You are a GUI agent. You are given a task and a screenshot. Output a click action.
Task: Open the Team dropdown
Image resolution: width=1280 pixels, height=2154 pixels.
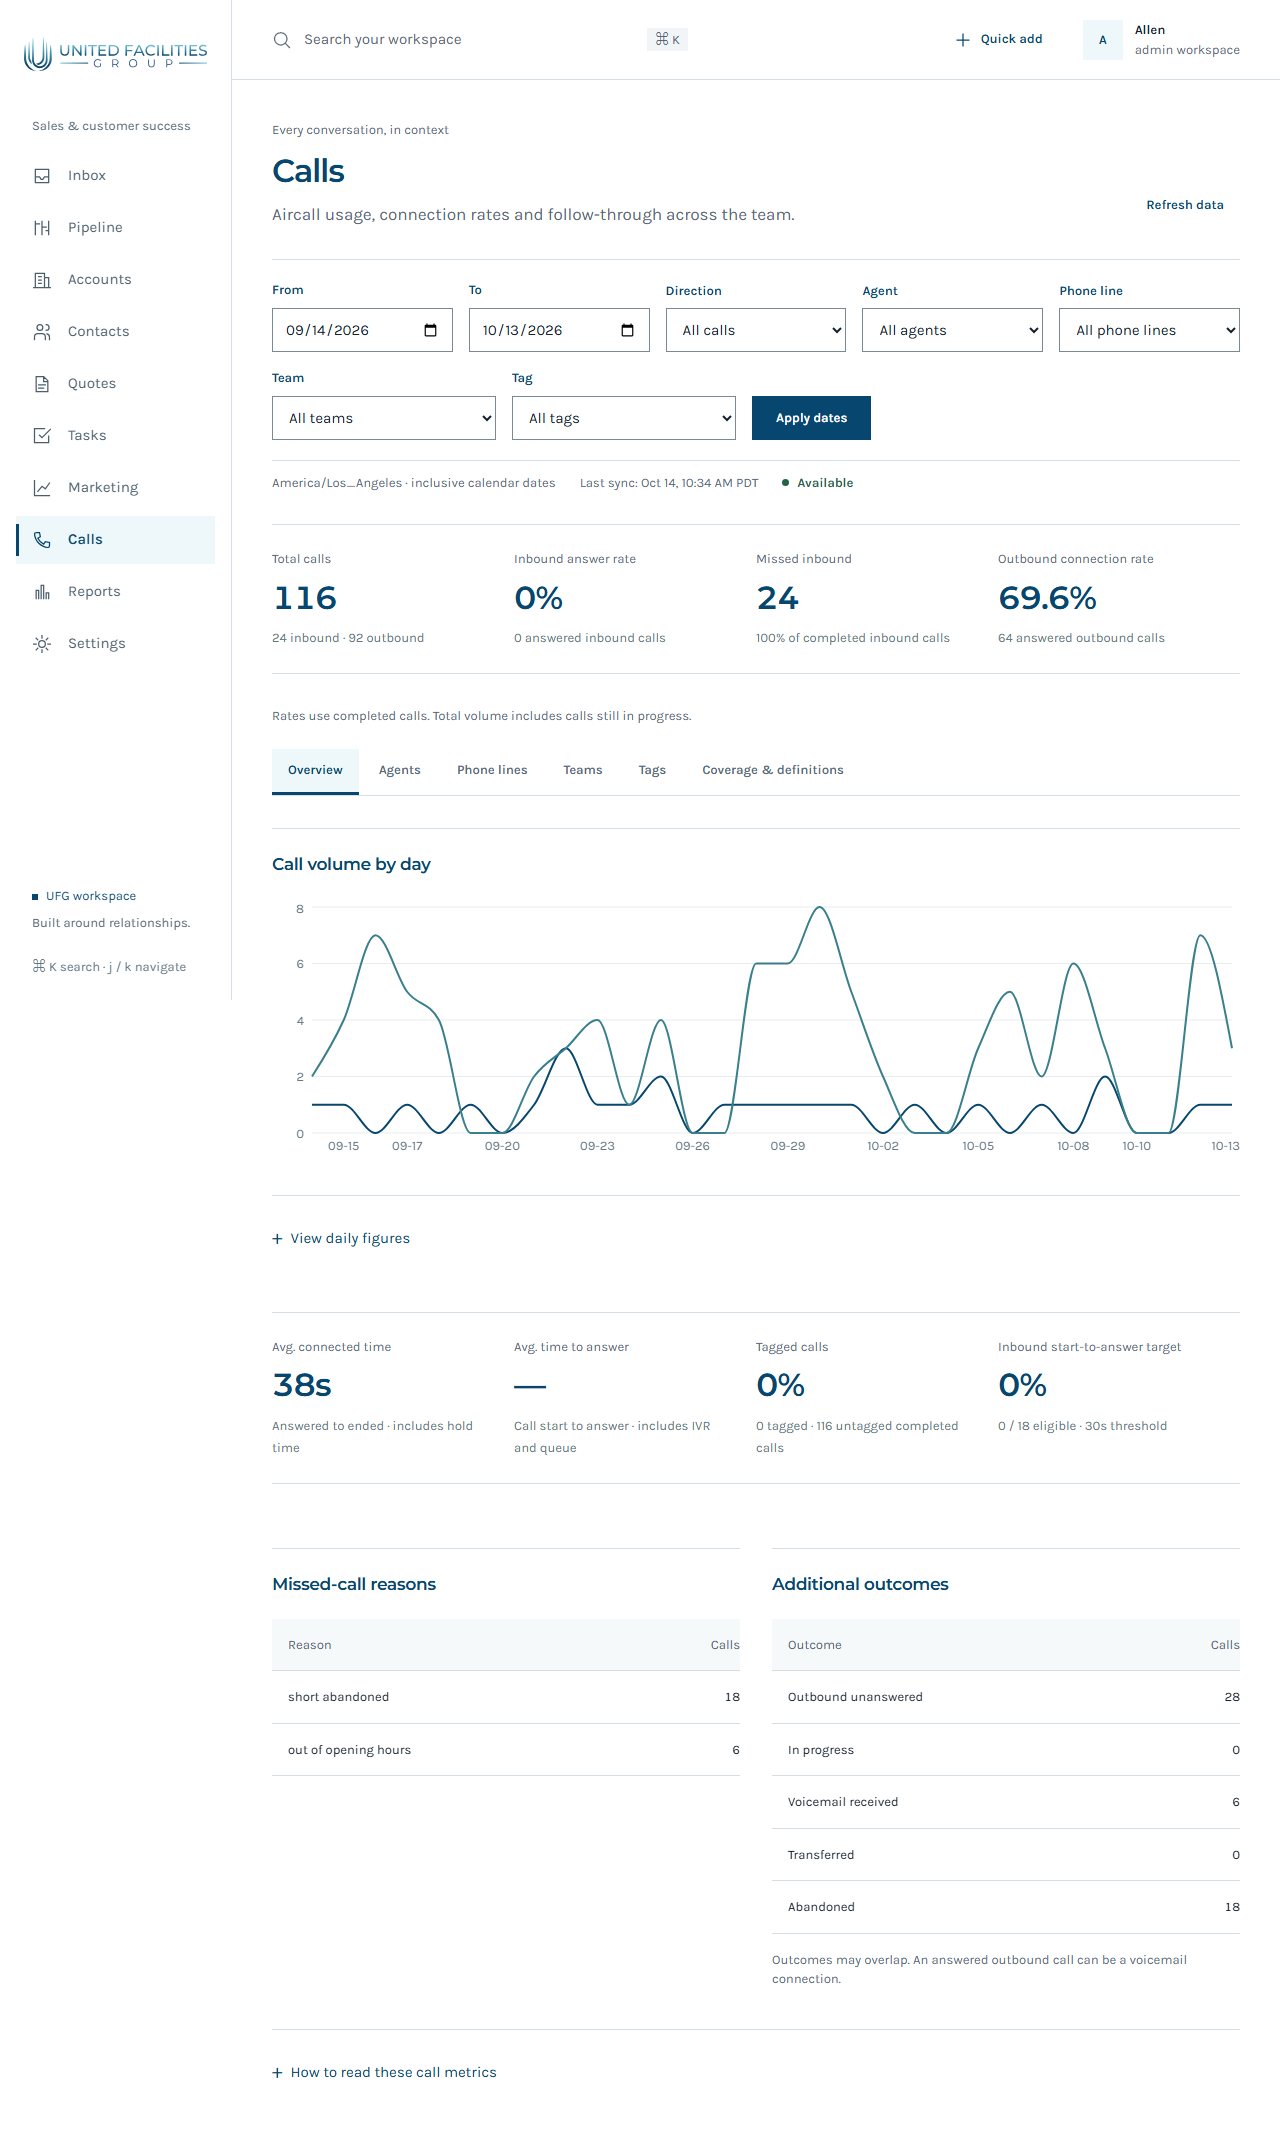click(384, 418)
